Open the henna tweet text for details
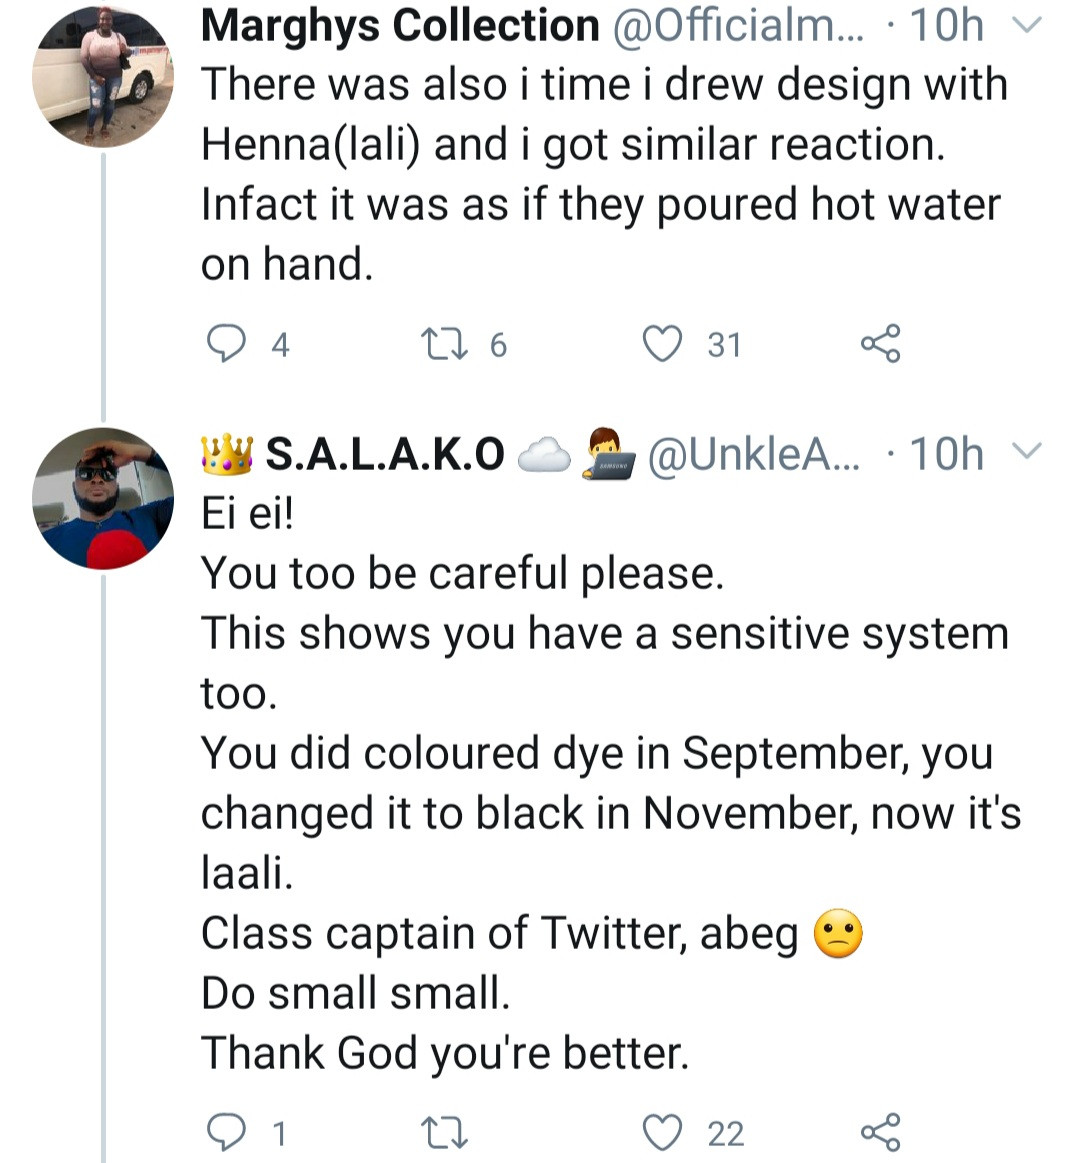The image size is (1080, 1163). pyautogui.click(x=600, y=175)
